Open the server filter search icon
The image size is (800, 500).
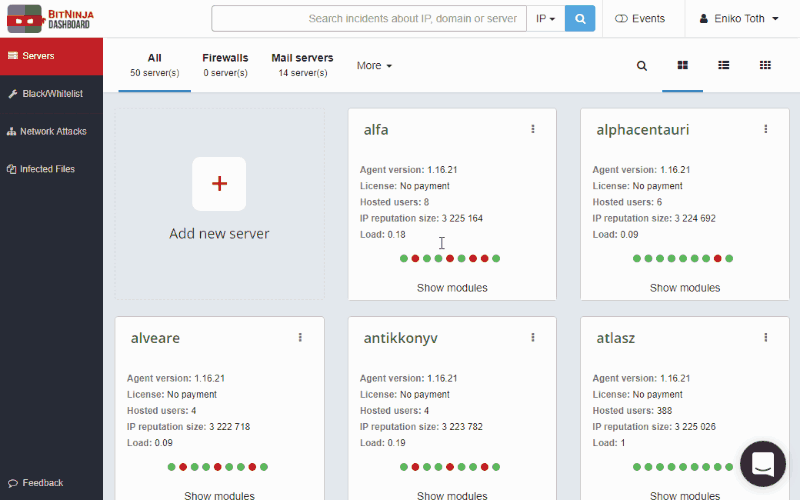click(642, 66)
